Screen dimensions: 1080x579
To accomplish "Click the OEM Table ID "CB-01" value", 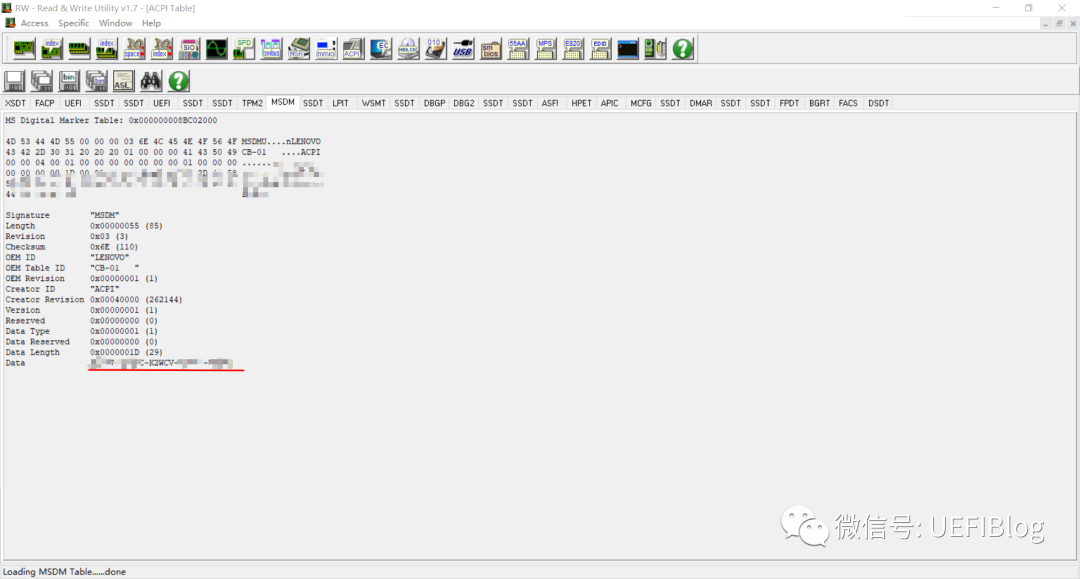I will pos(114,268).
